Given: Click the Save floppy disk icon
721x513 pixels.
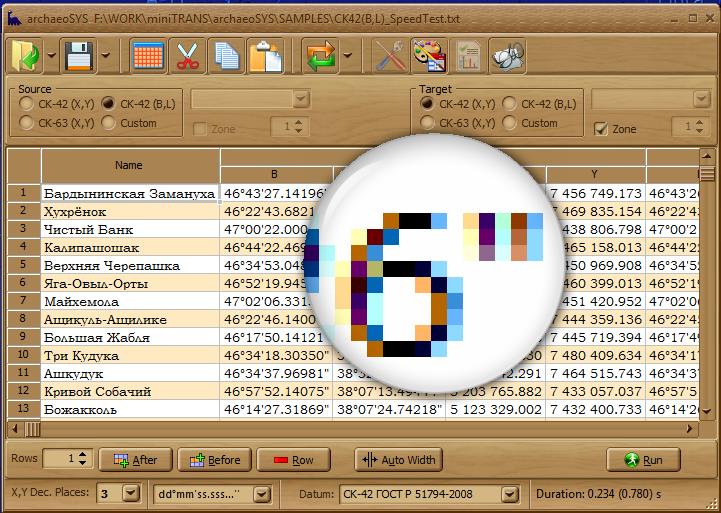Looking at the screenshot, I should coord(79,55).
